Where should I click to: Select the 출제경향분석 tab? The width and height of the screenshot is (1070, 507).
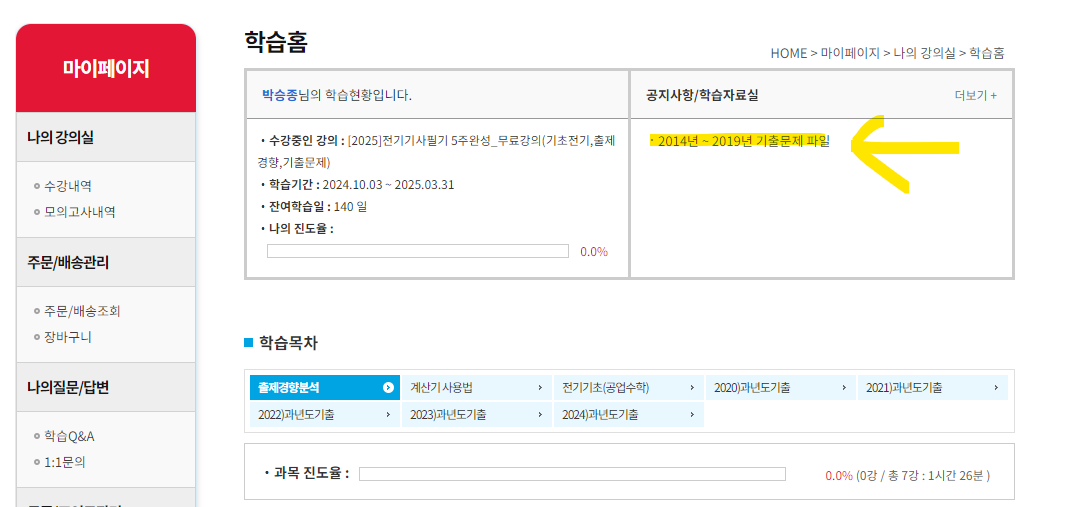(x=289, y=387)
